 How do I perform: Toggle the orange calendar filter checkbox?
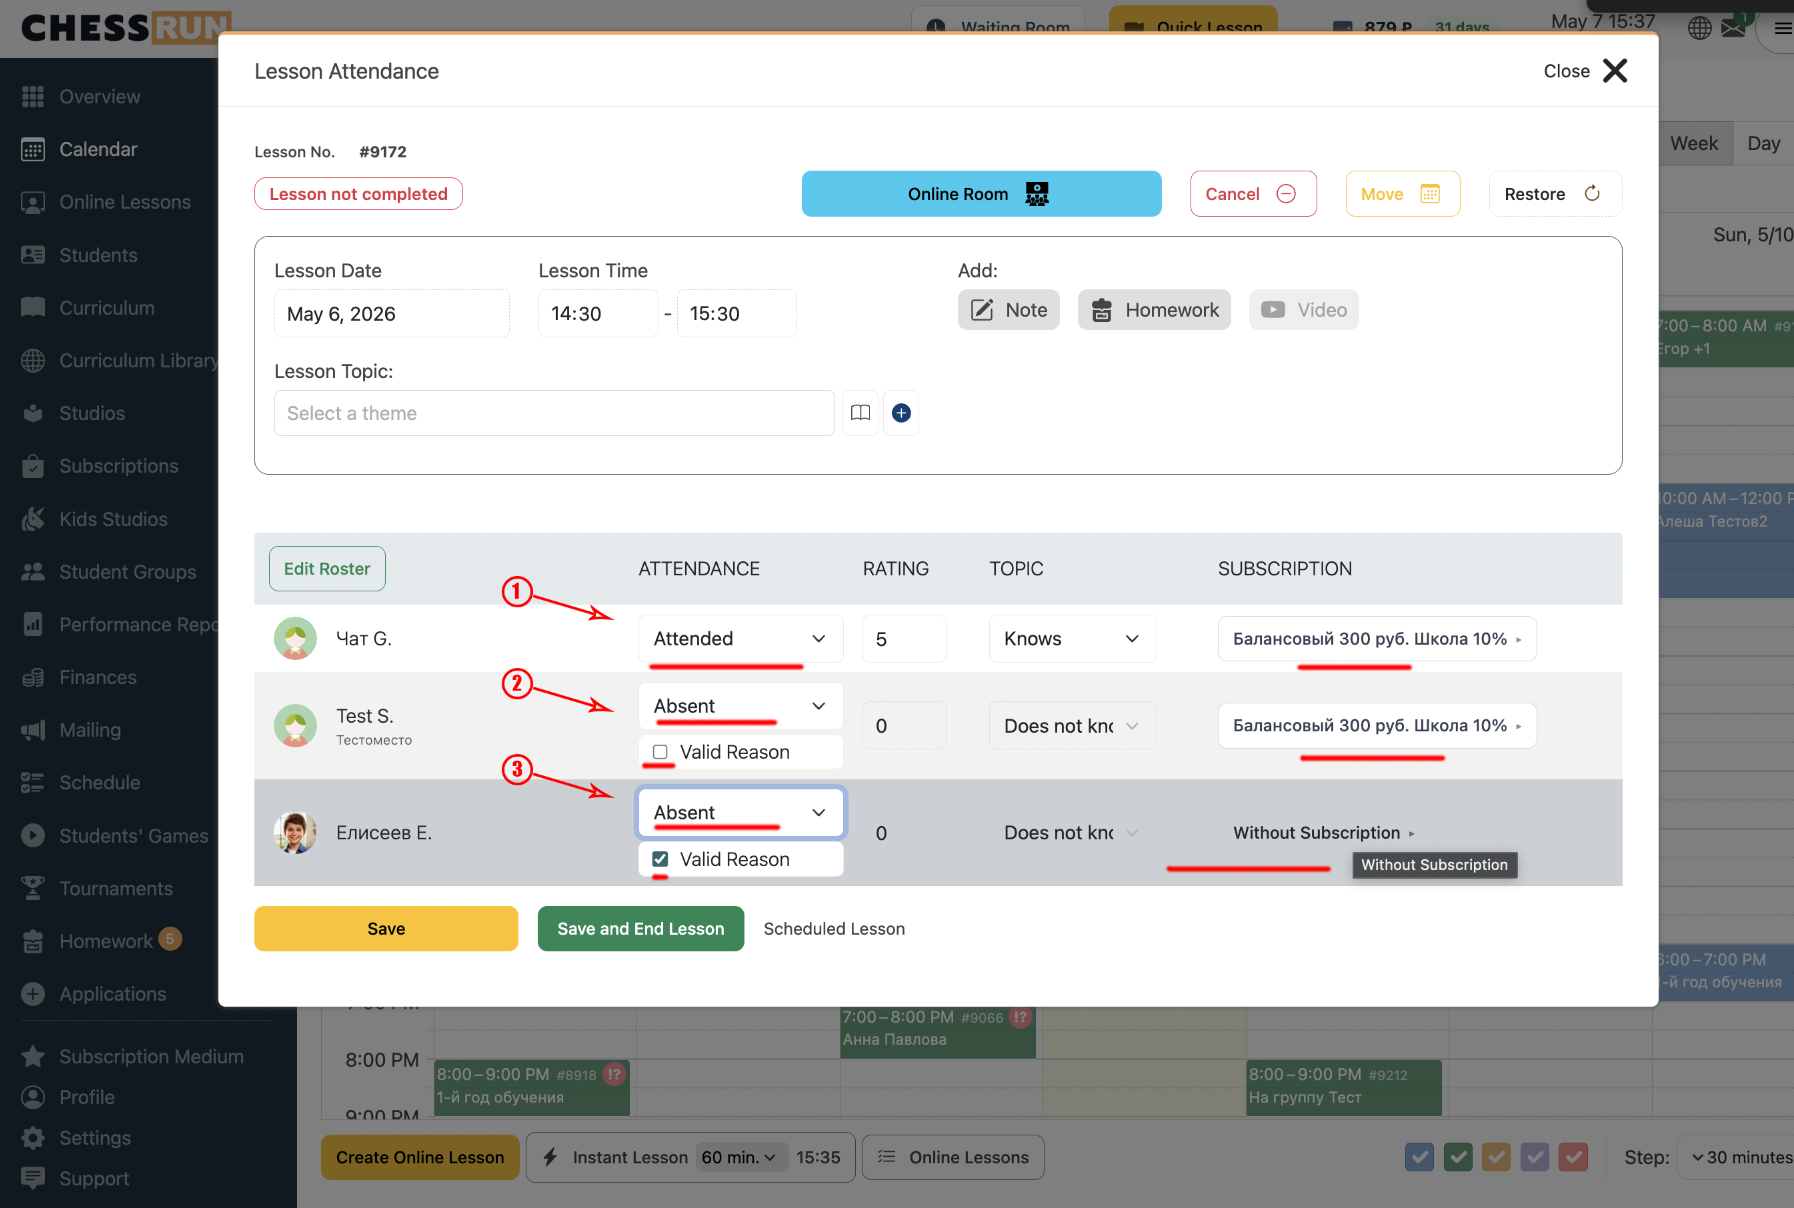1496,1158
